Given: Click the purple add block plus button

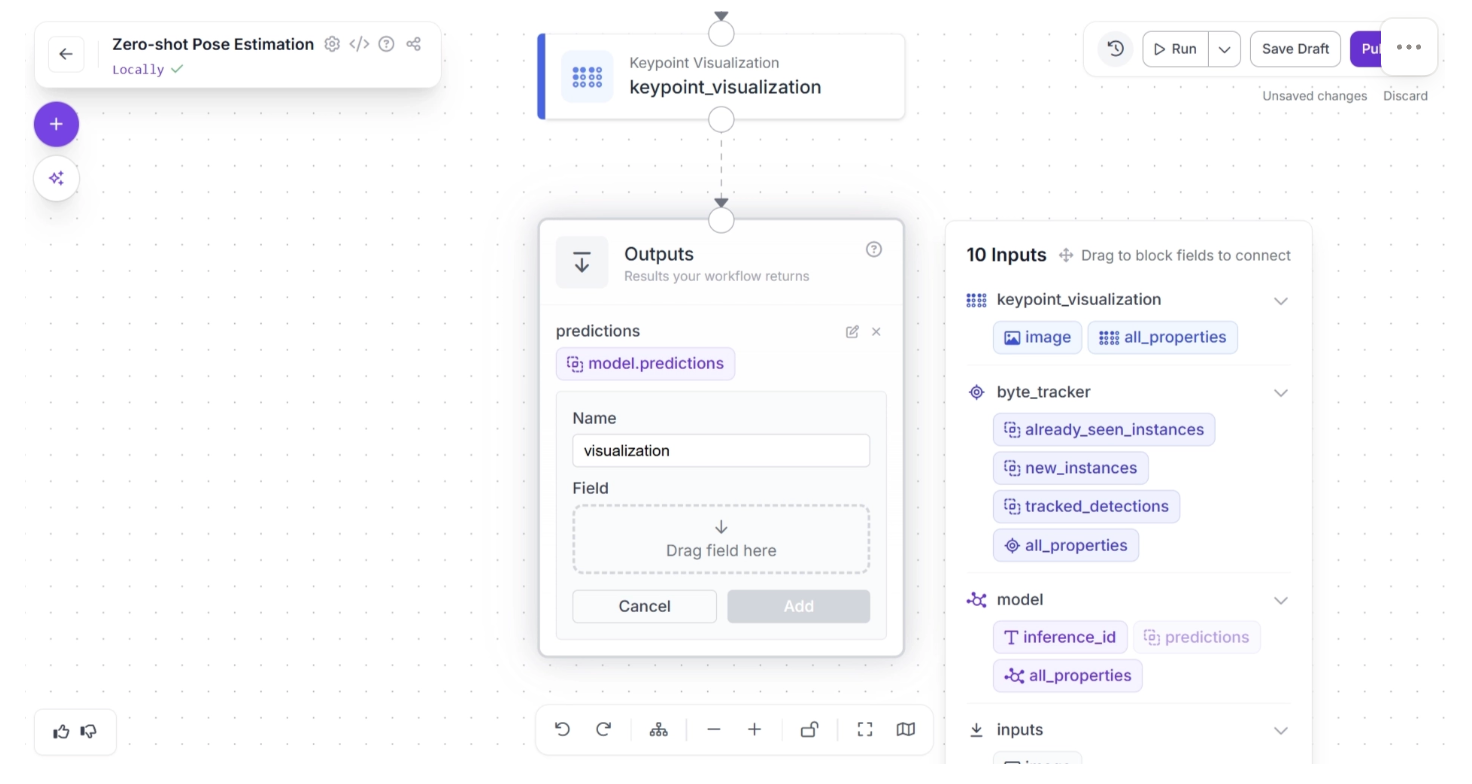Looking at the screenshot, I should pyautogui.click(x=56, y=124).
